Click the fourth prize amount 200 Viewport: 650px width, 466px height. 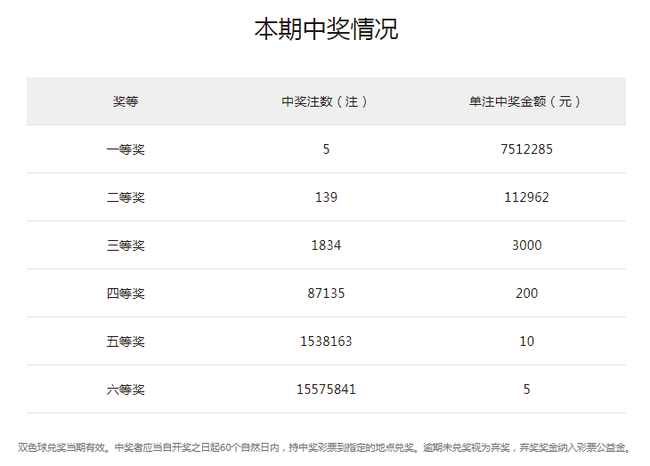pos(526,294)
